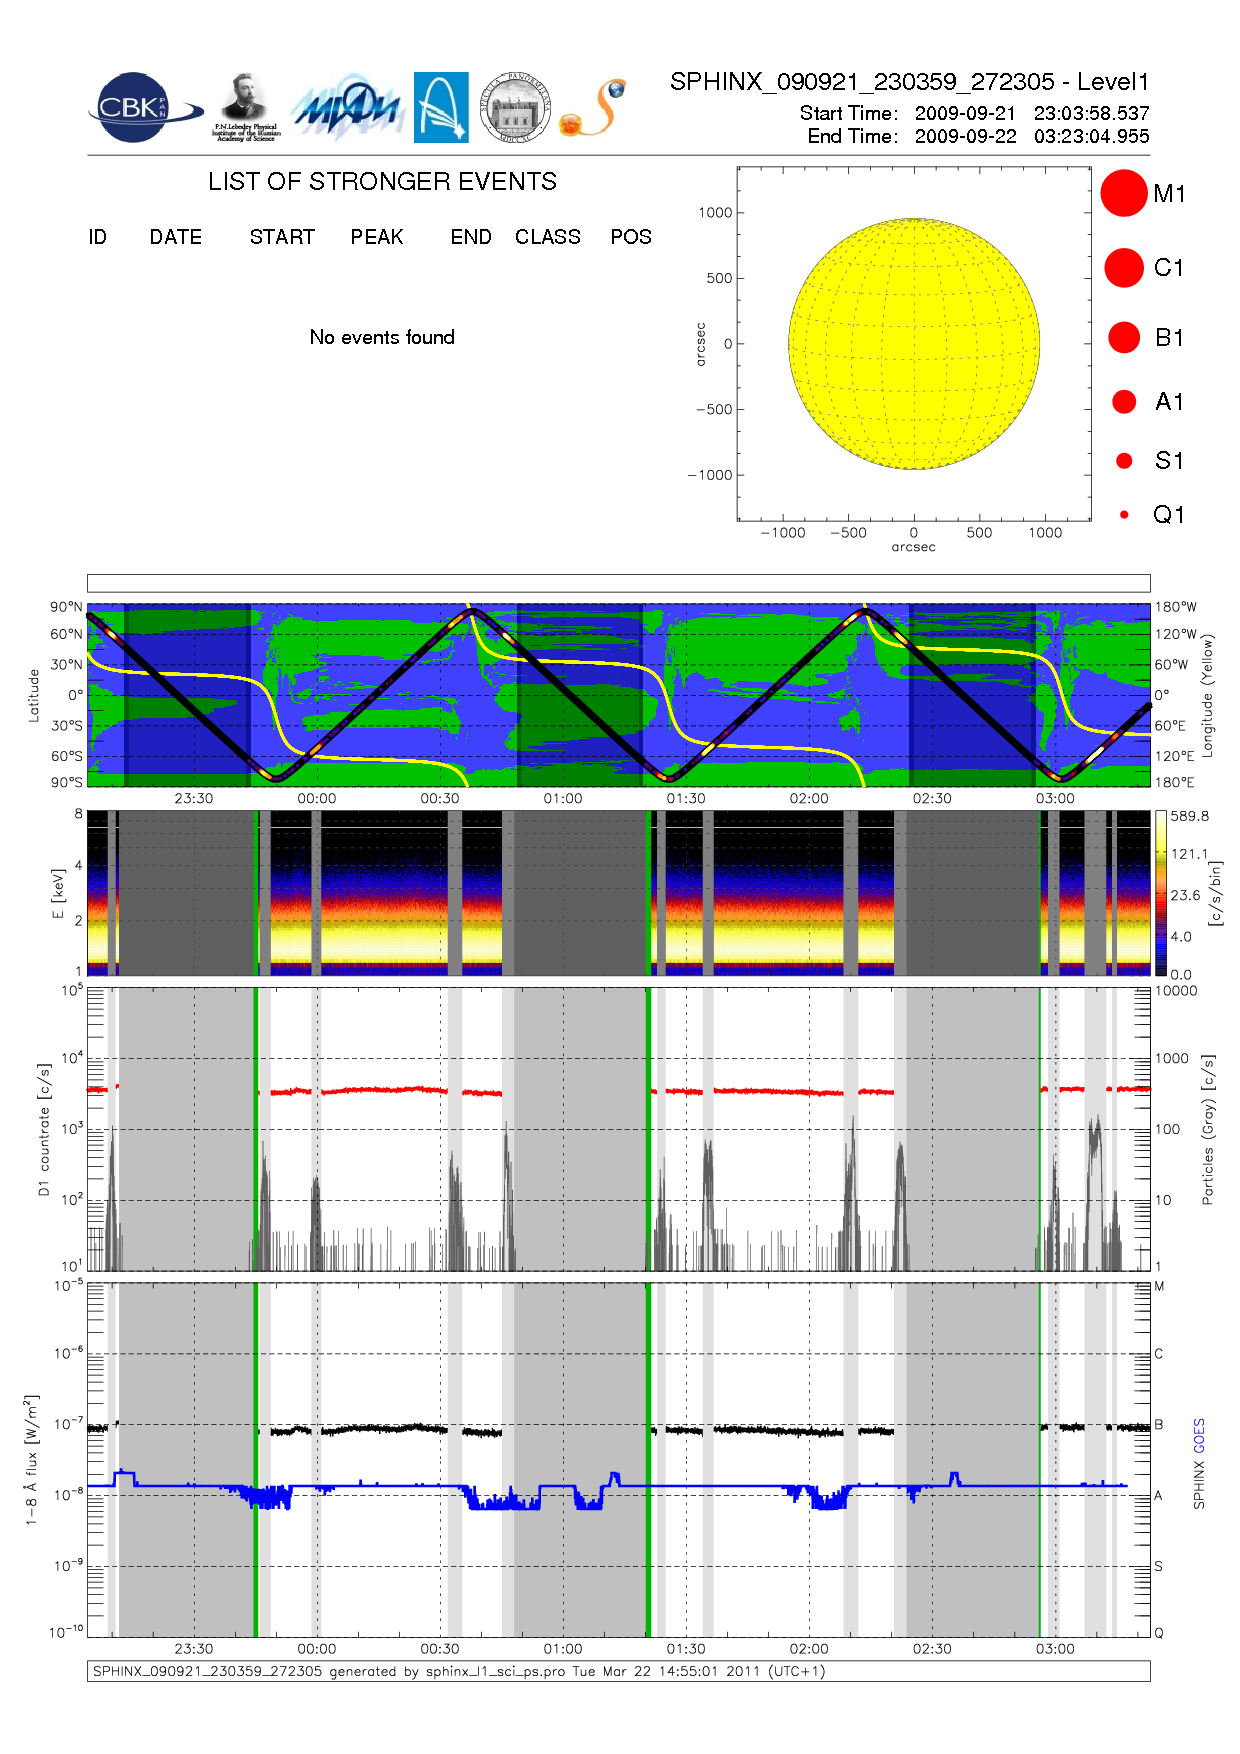The image size is (1240, 1754).
Task: Click the yellow solar disk center
Action: (x=913, y=344)
